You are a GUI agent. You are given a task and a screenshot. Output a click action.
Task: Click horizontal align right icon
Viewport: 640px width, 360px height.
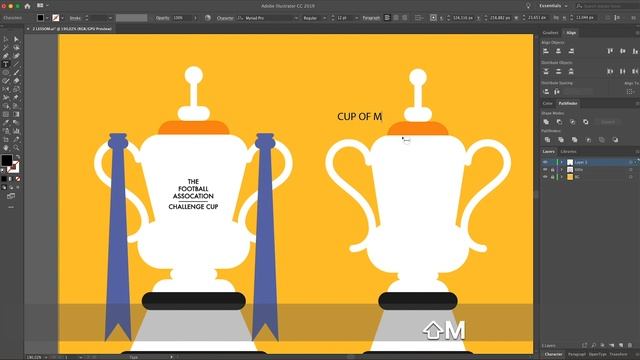coord(571,51)
